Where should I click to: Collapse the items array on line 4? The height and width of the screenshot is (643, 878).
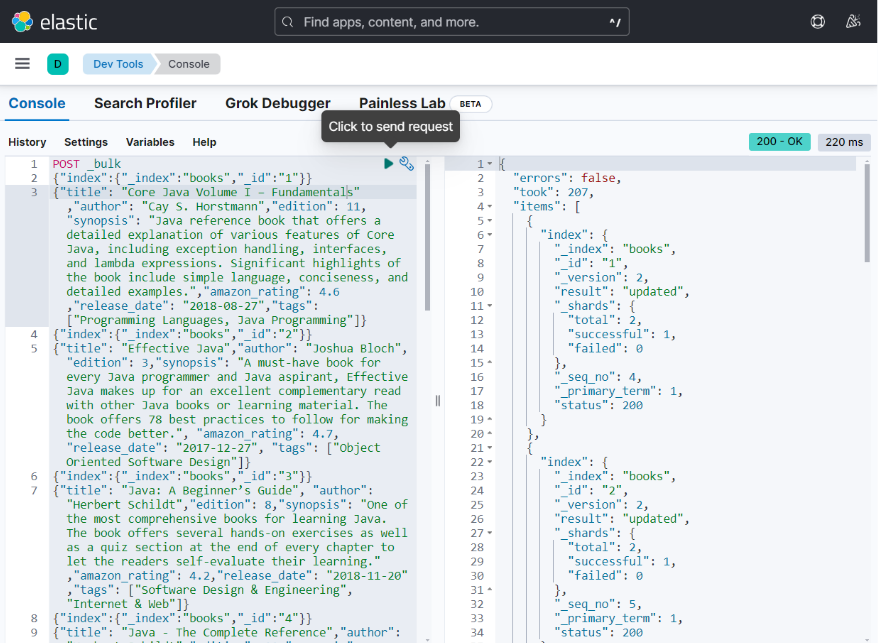tap(490, 207)
